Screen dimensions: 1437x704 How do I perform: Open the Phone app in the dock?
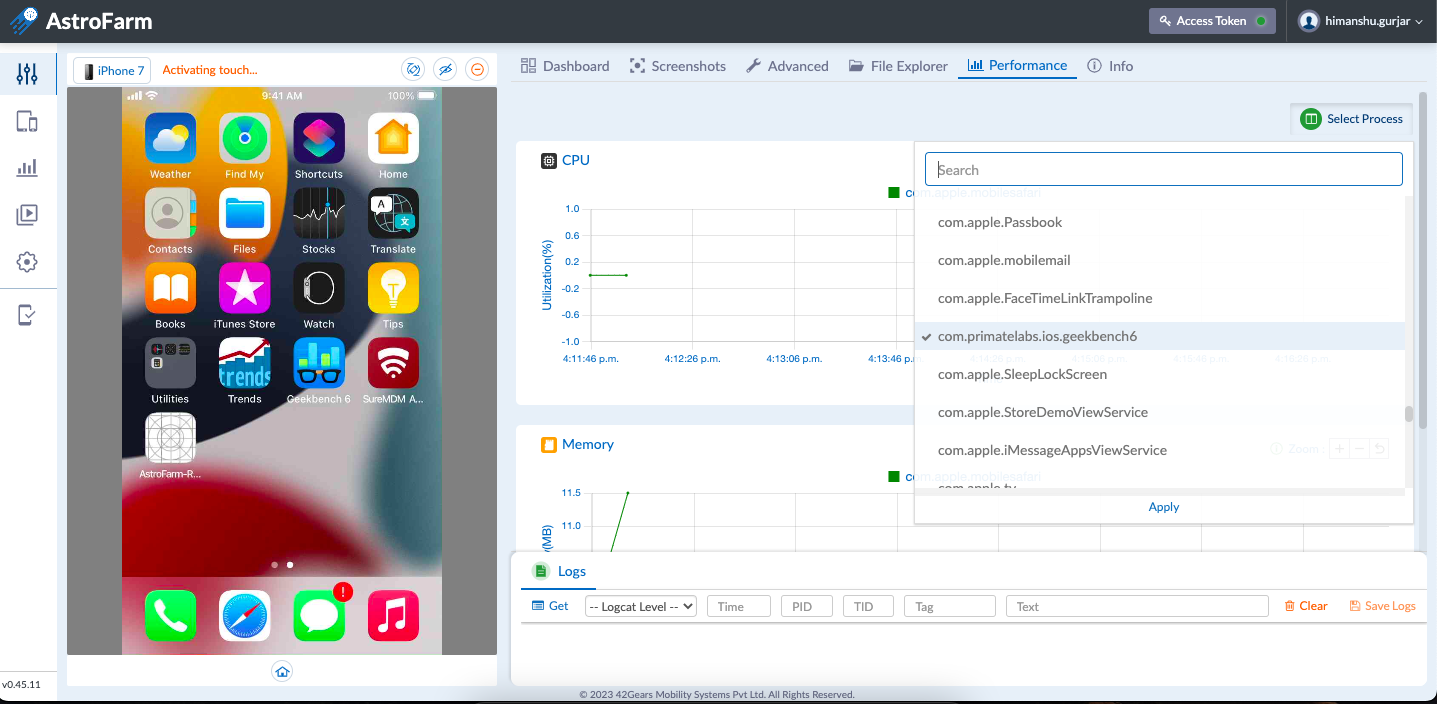(x=170, y=615)
